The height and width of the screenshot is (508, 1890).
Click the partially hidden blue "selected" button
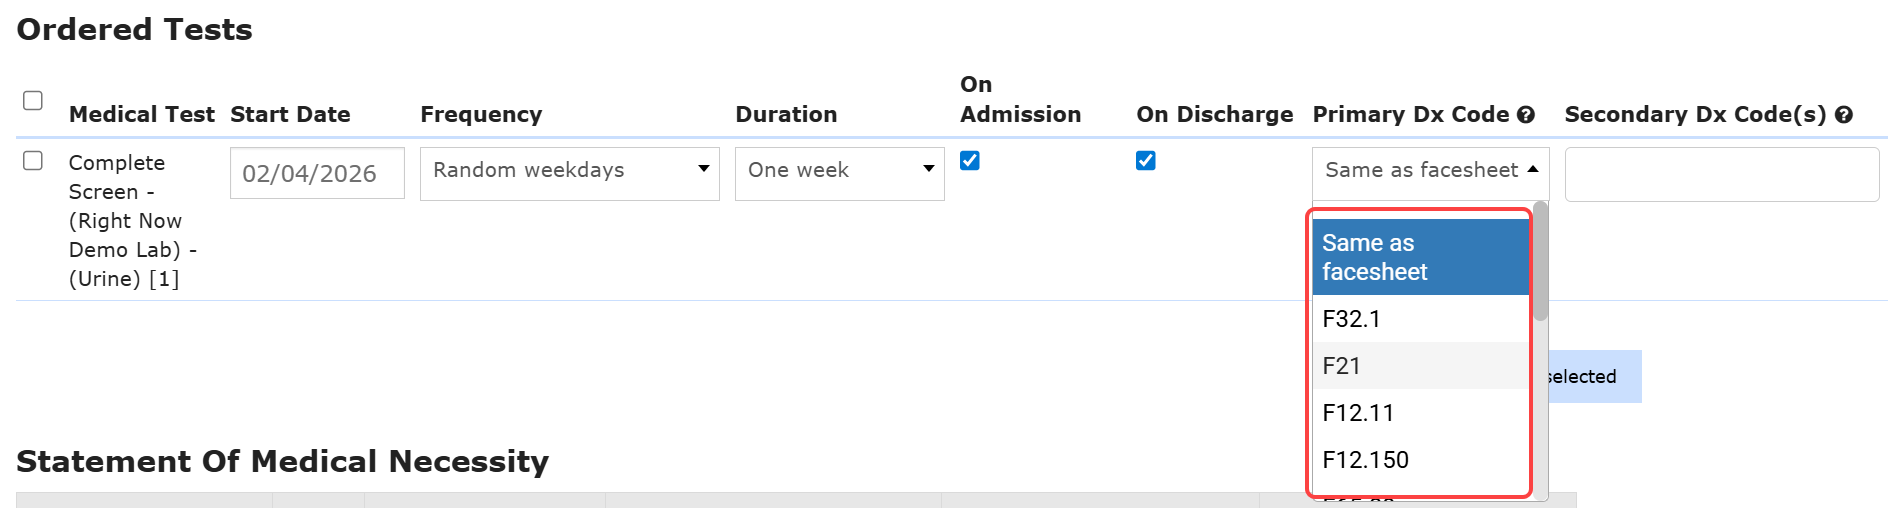[1594, 377]
